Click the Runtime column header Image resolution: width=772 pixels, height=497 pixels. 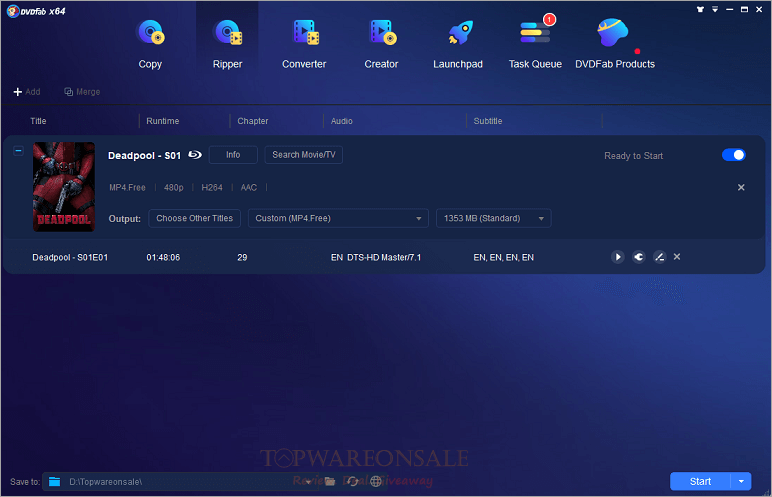162,121
